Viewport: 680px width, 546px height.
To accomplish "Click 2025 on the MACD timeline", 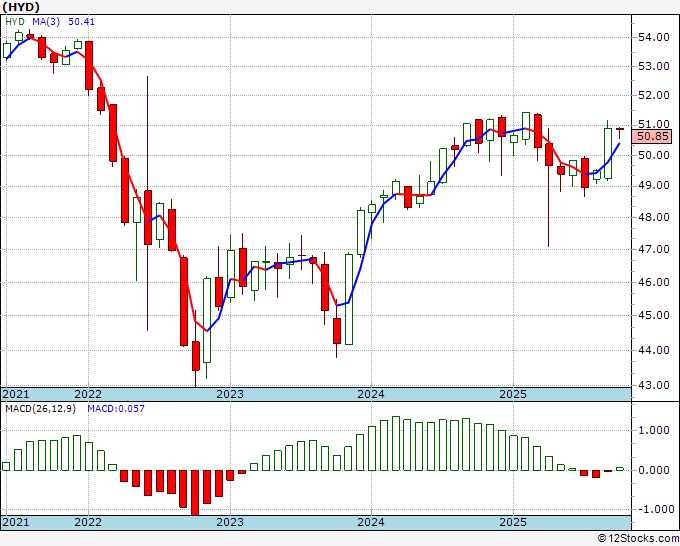I will point(513,522).
